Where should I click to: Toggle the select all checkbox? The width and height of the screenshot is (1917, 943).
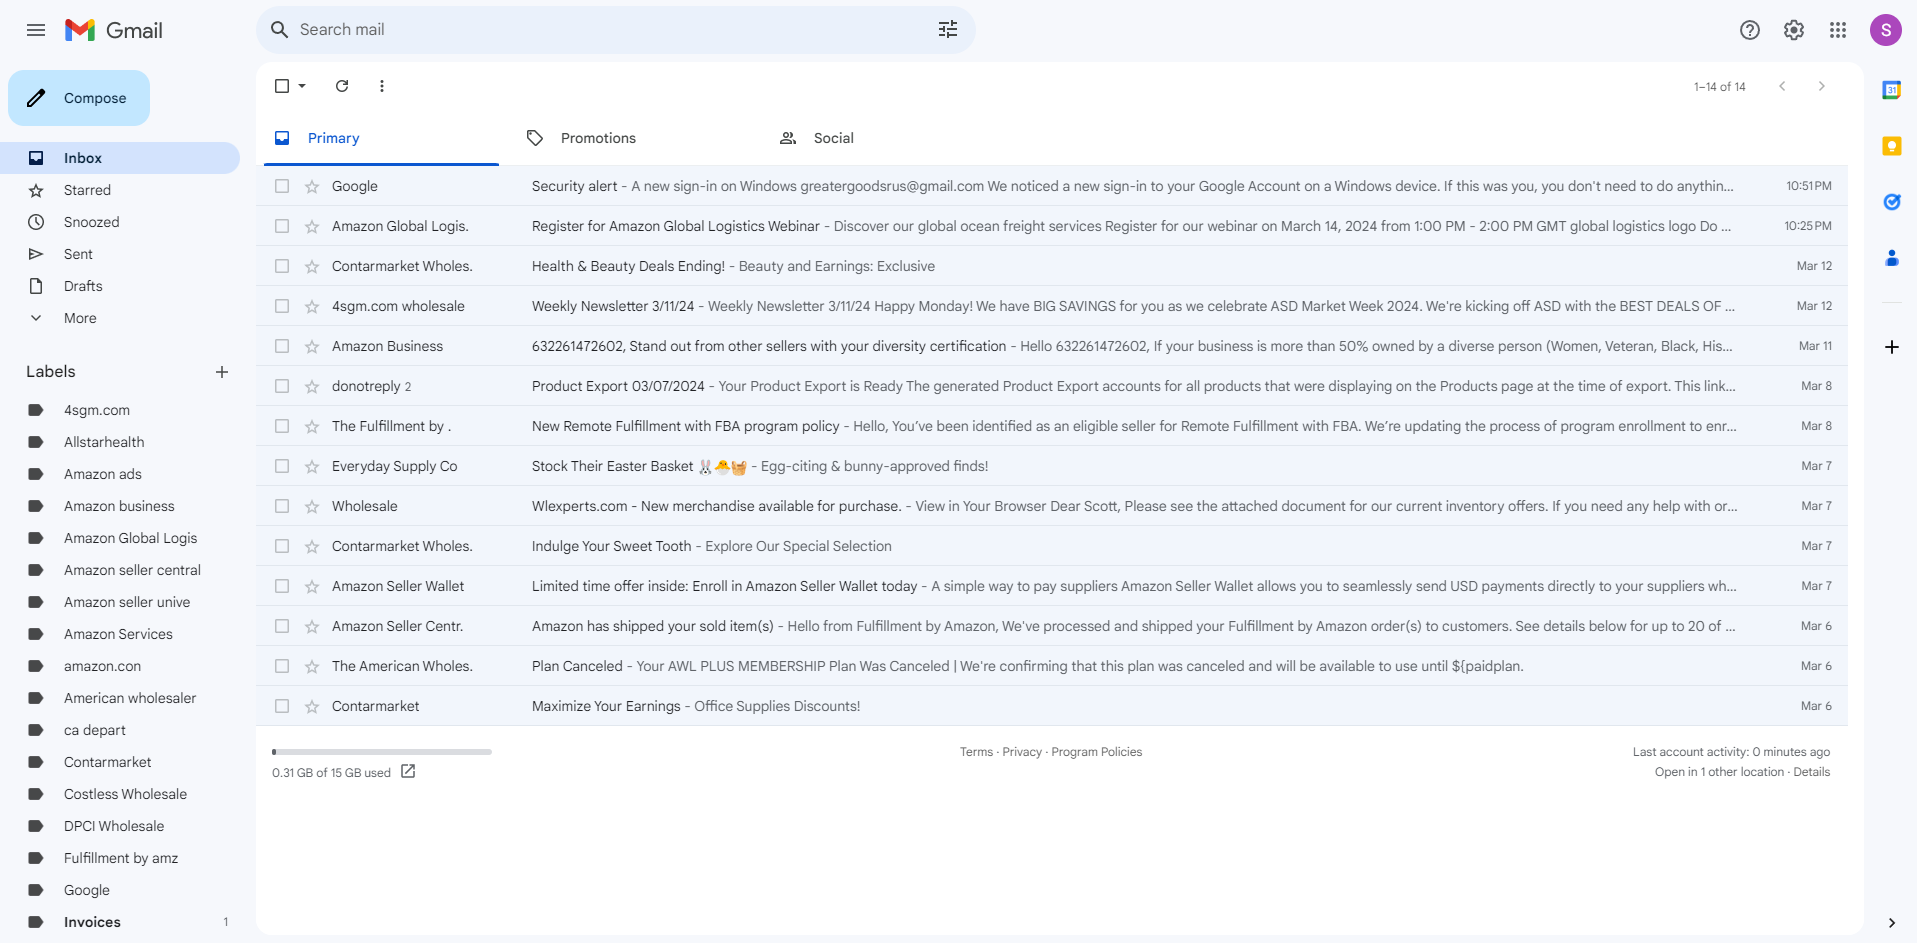click(282, 86)
